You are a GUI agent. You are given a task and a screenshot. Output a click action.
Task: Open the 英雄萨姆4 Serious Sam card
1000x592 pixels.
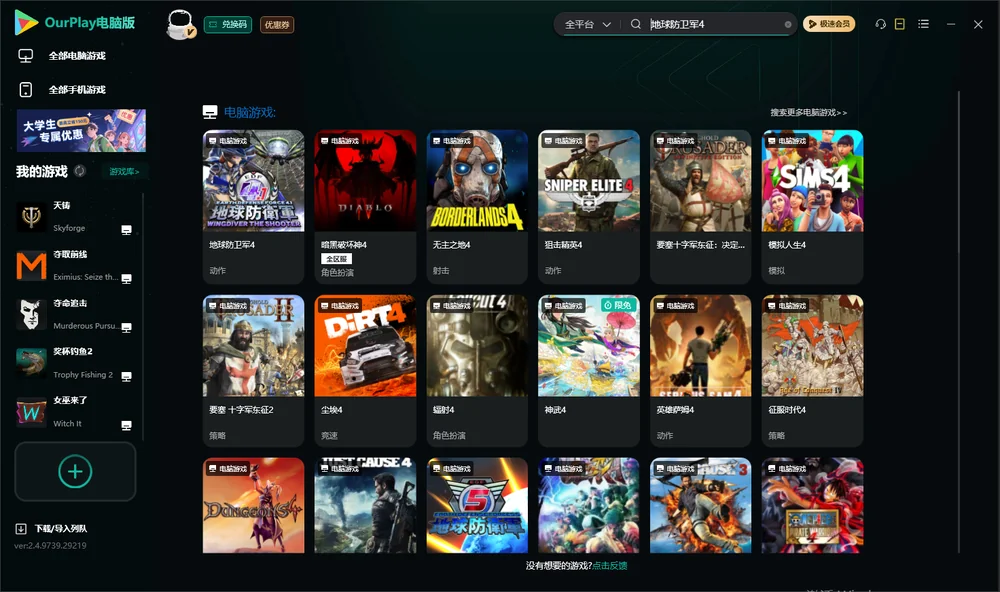point(700,371)
